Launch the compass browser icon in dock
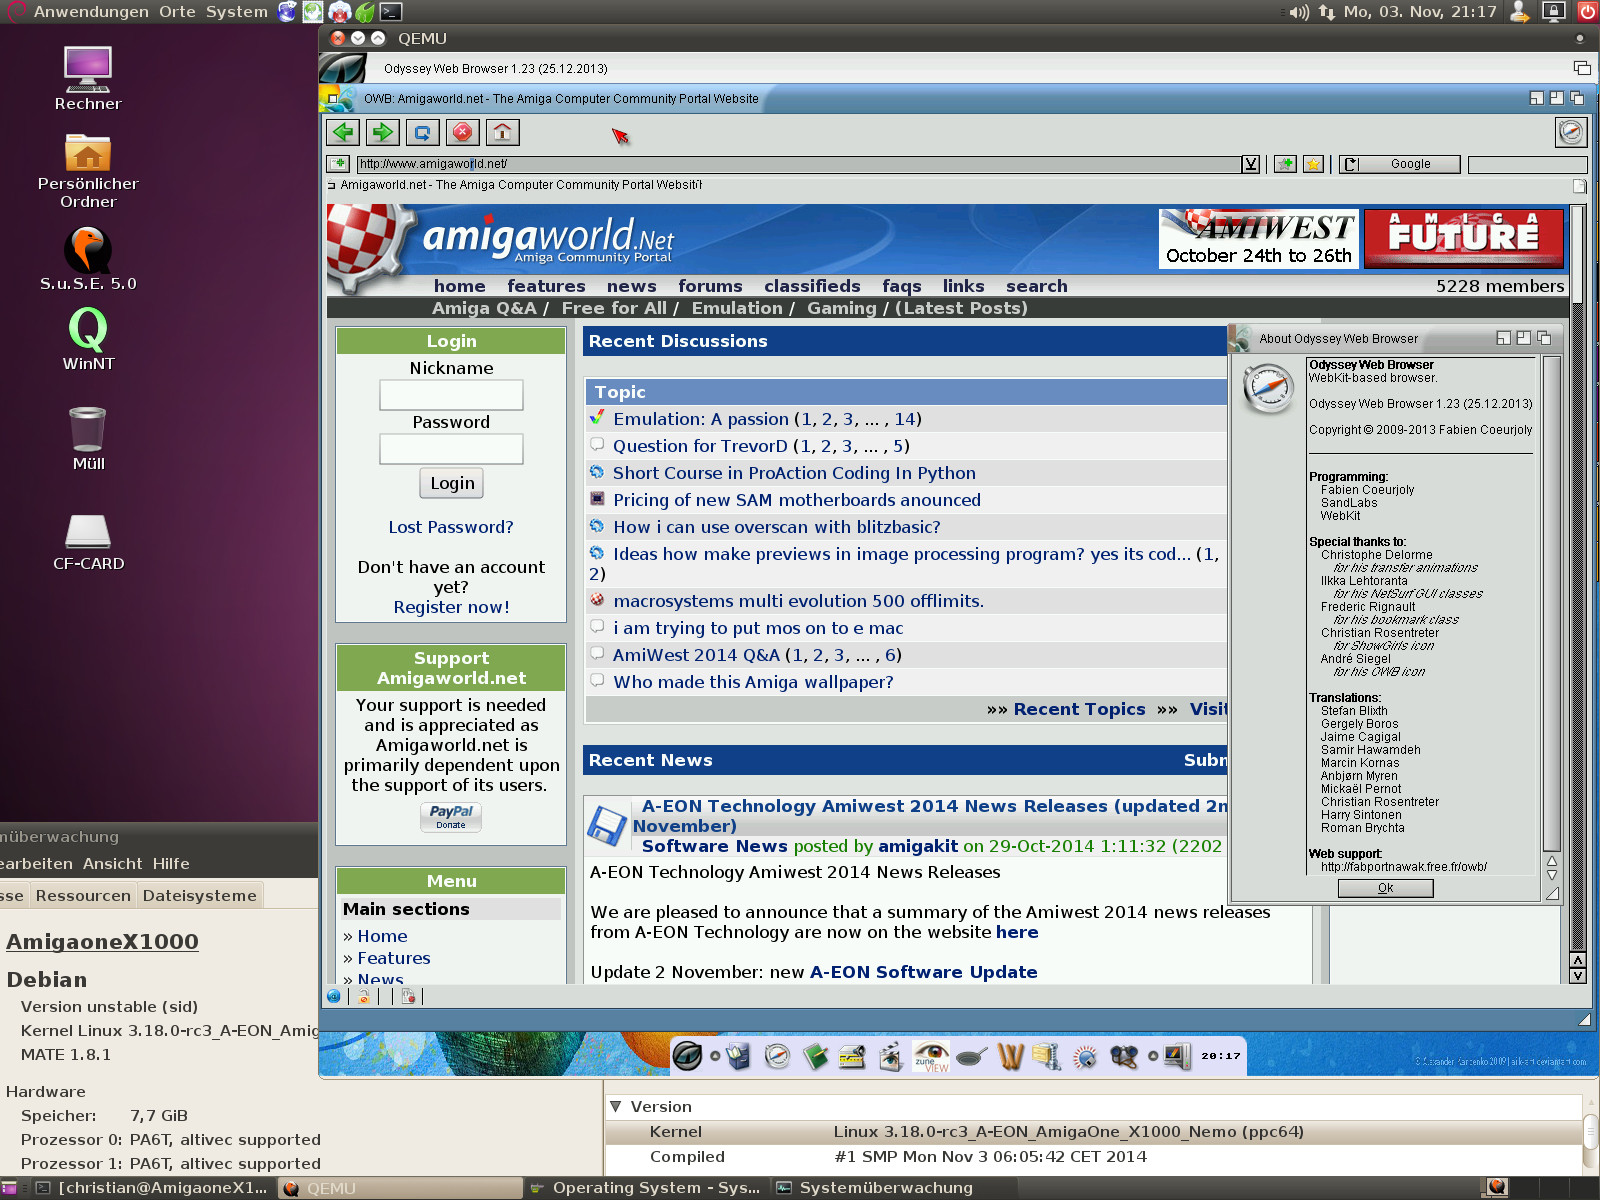Image resolution: width=1600 pixels, height=1200 pixels. 777,1056
